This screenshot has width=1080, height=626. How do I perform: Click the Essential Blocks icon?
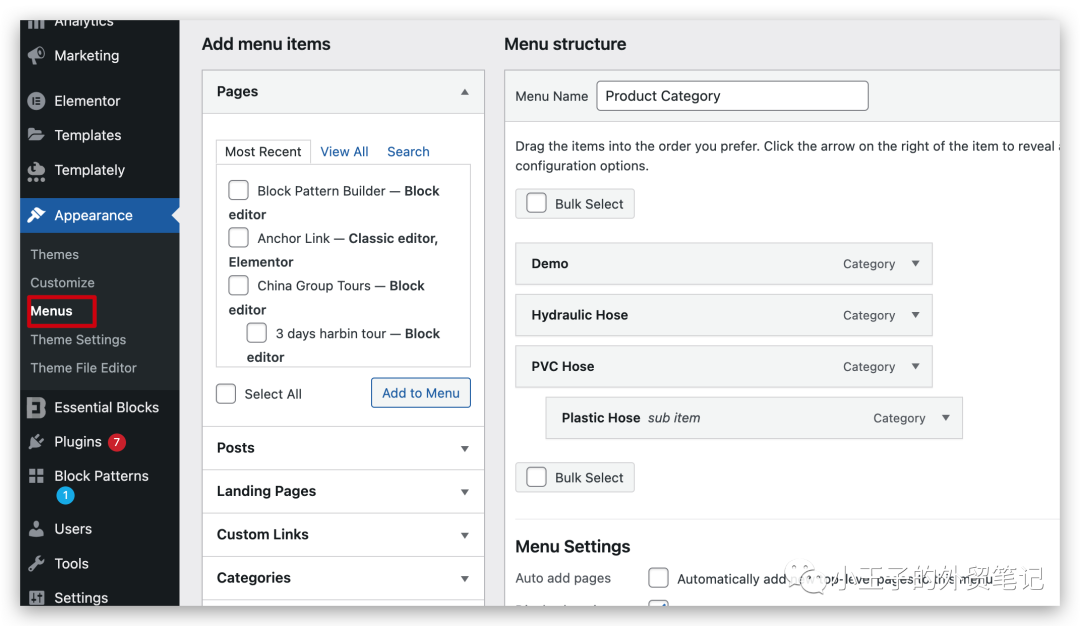click(x=37, y=408)
